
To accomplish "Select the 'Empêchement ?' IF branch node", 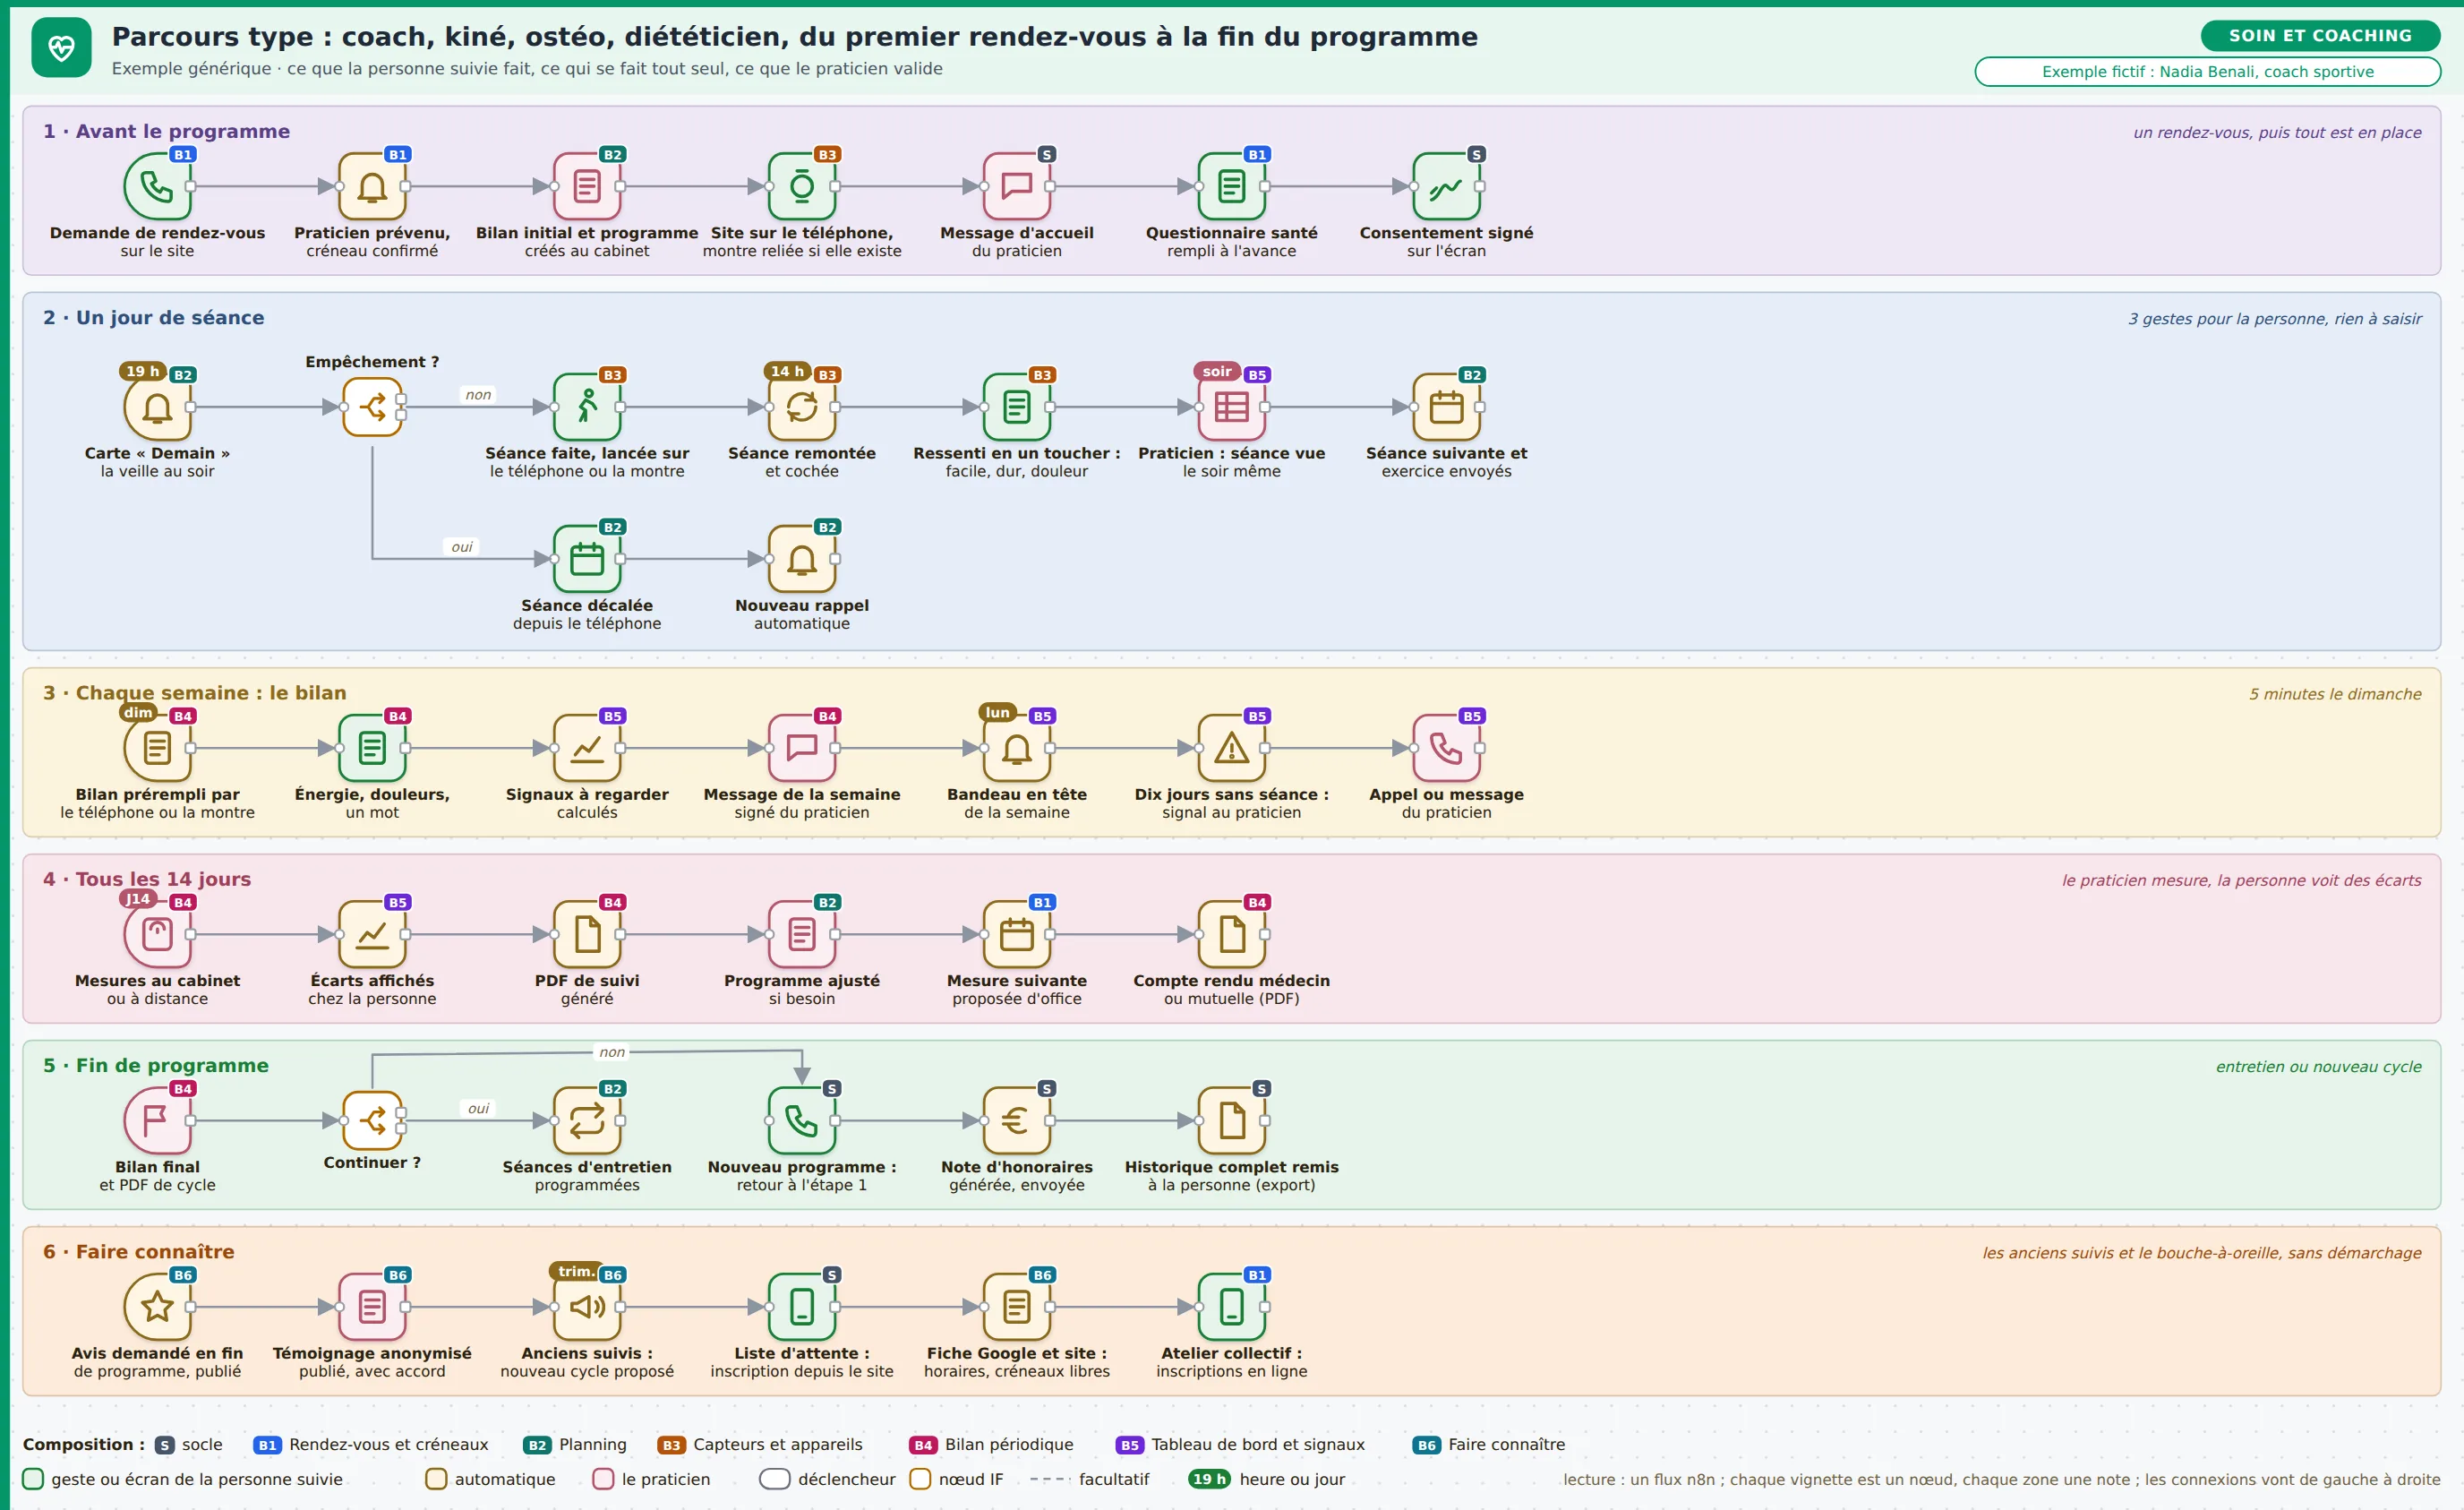I will tap(372, 407).
